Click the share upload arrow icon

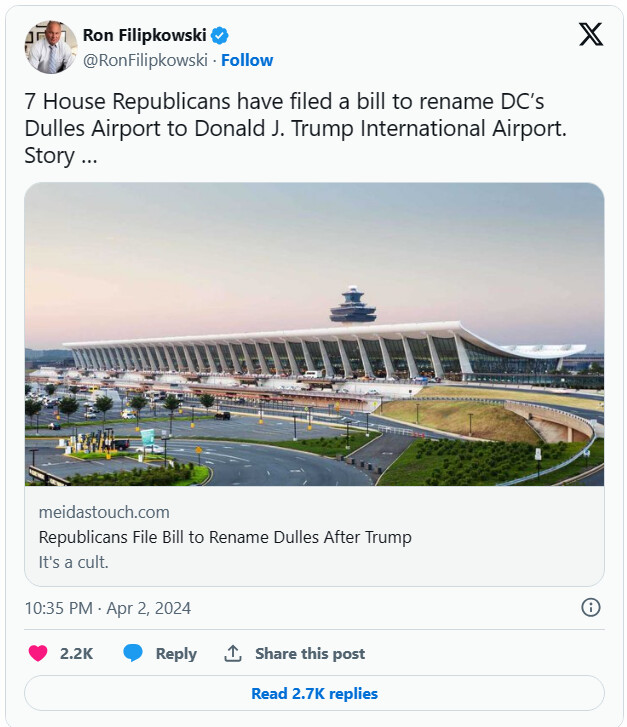233,653
